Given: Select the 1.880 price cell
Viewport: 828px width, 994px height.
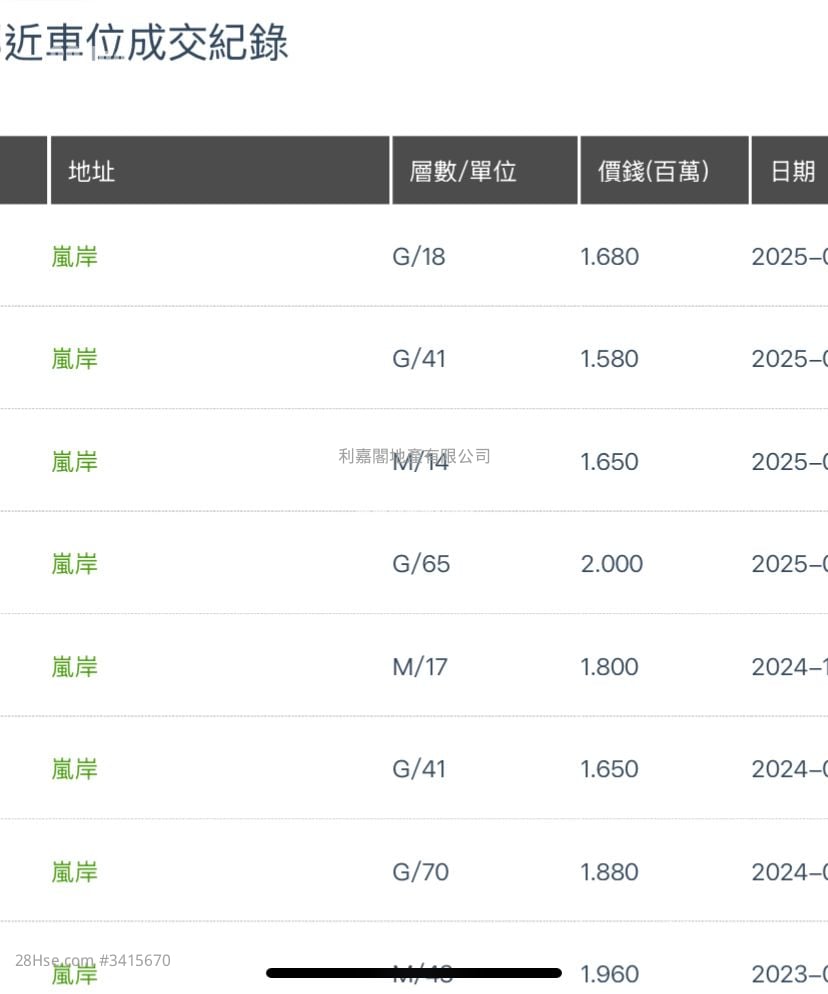Looking at the screenshot, I should pos(609,872).
